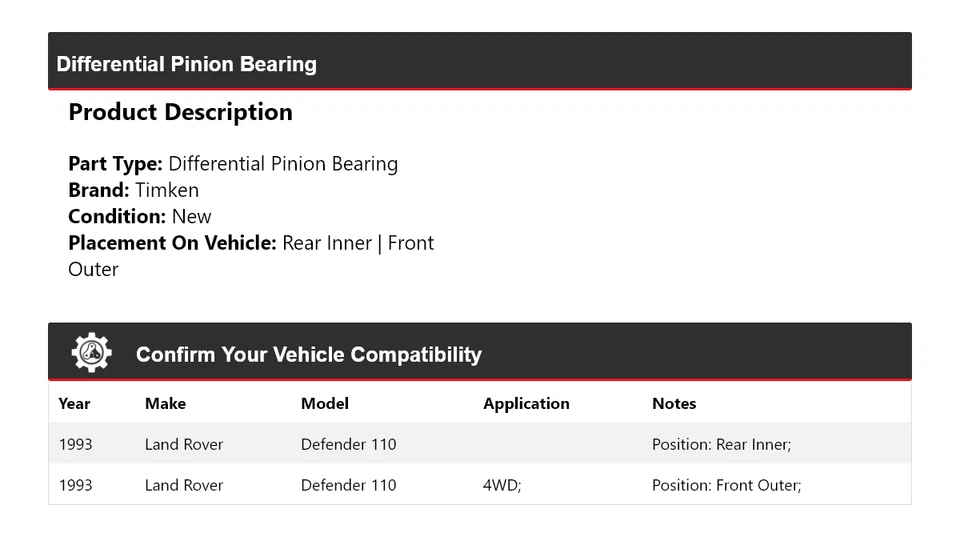Click the Notes column header
This screenshot has width=960, height=537.
tap(674, 404)
